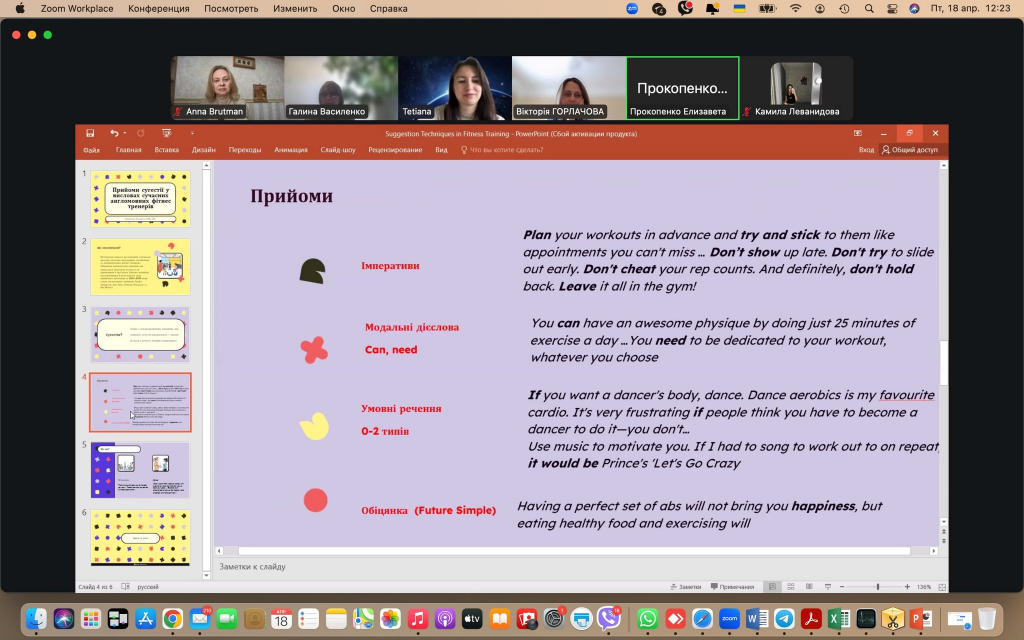Start slideshow from beginning icon in quick access

tap(165, 133)
